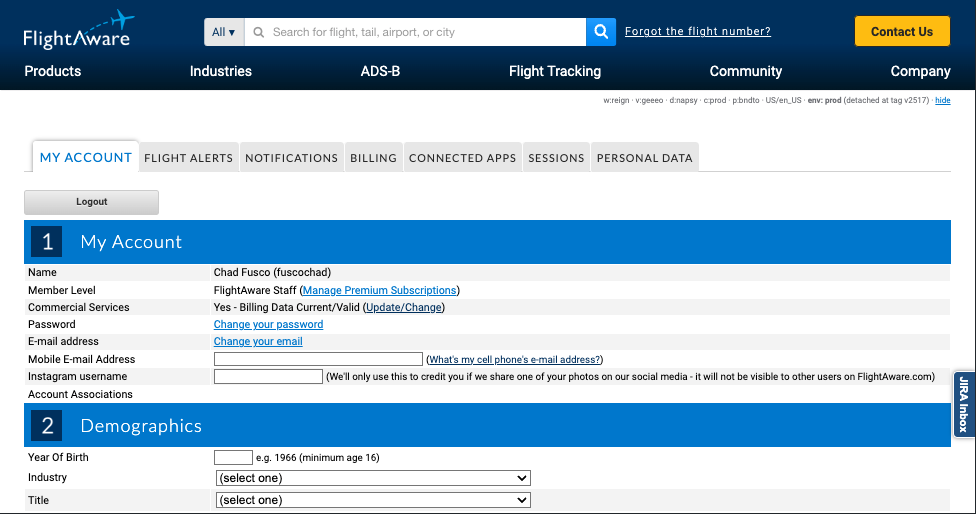Click the FlightAware logo

78,30
